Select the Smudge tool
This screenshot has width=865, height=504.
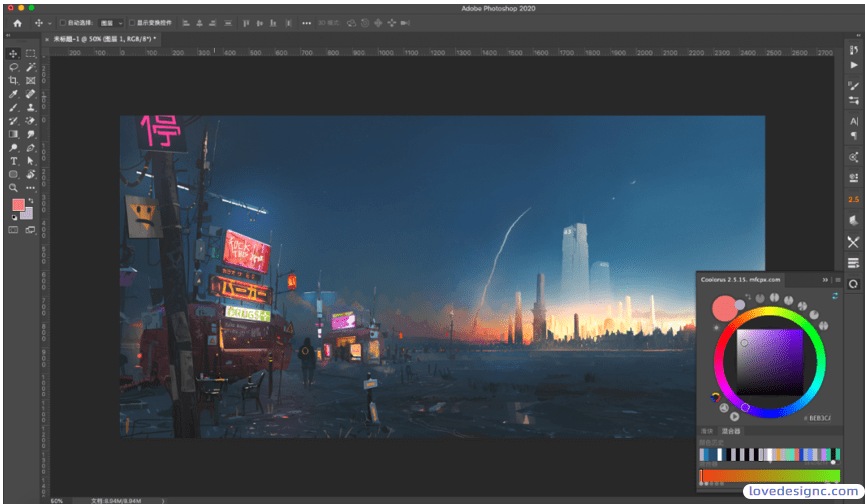click(x=30, y=134)
